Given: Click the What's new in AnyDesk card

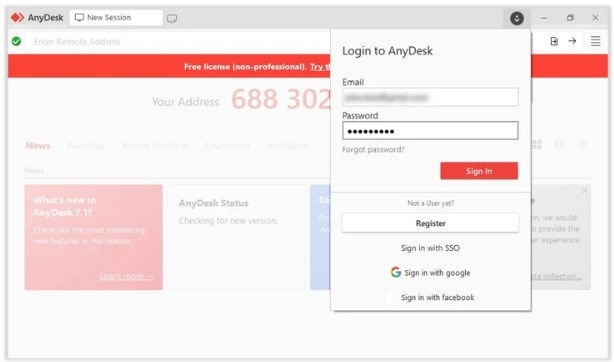Looking at the screenshot, I should (x=94, y=237).
